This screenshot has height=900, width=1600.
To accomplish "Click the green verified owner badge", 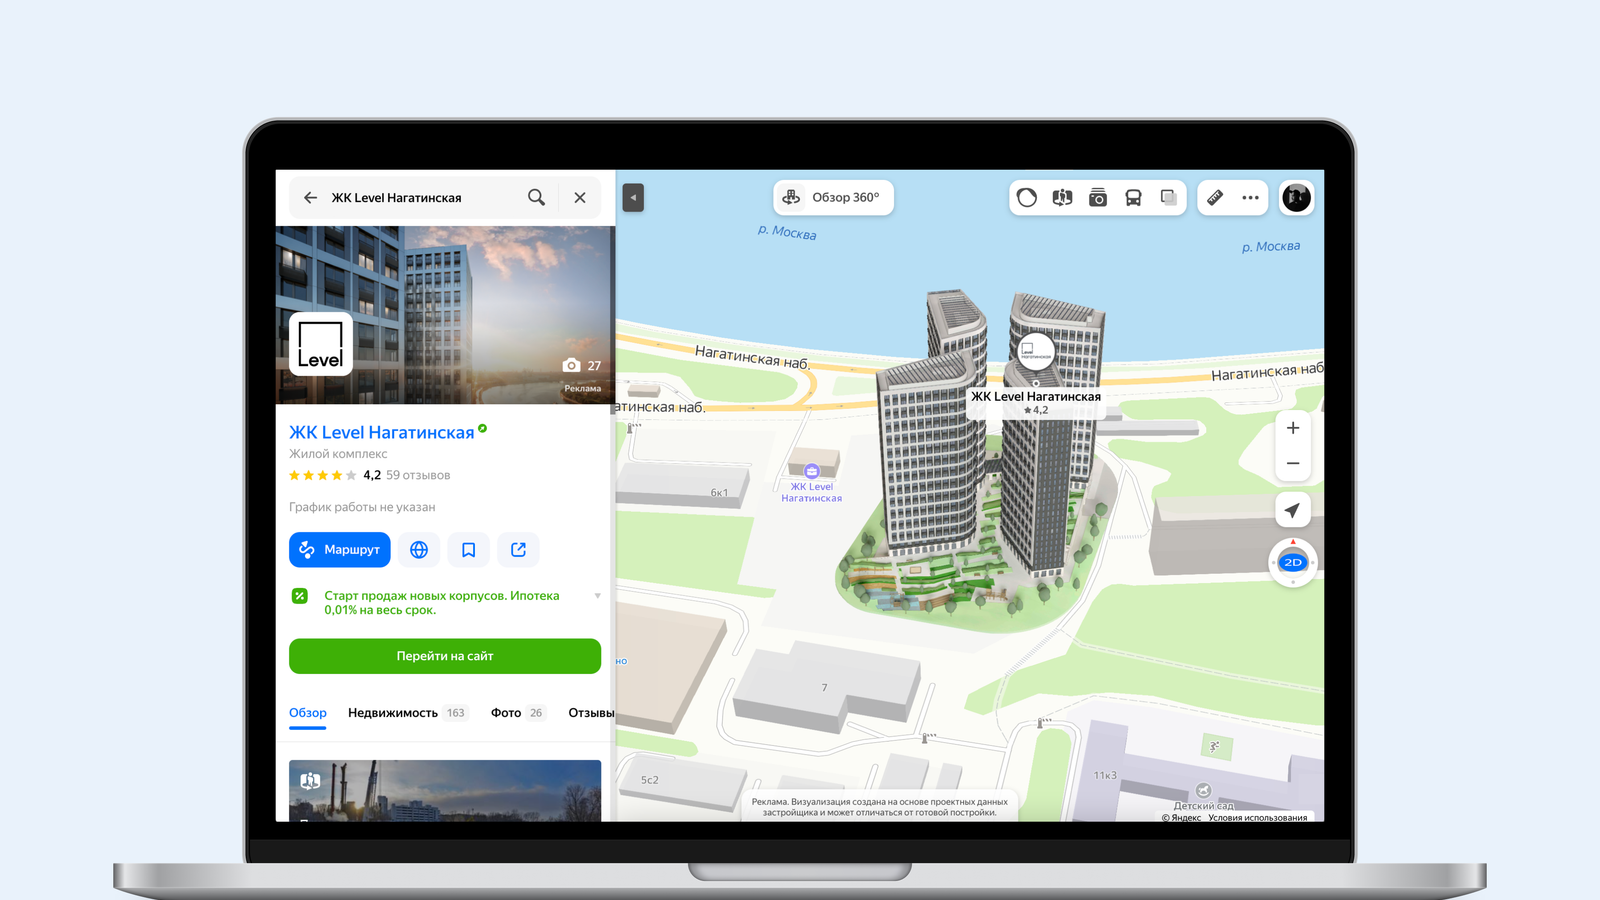I will (483, 429).
